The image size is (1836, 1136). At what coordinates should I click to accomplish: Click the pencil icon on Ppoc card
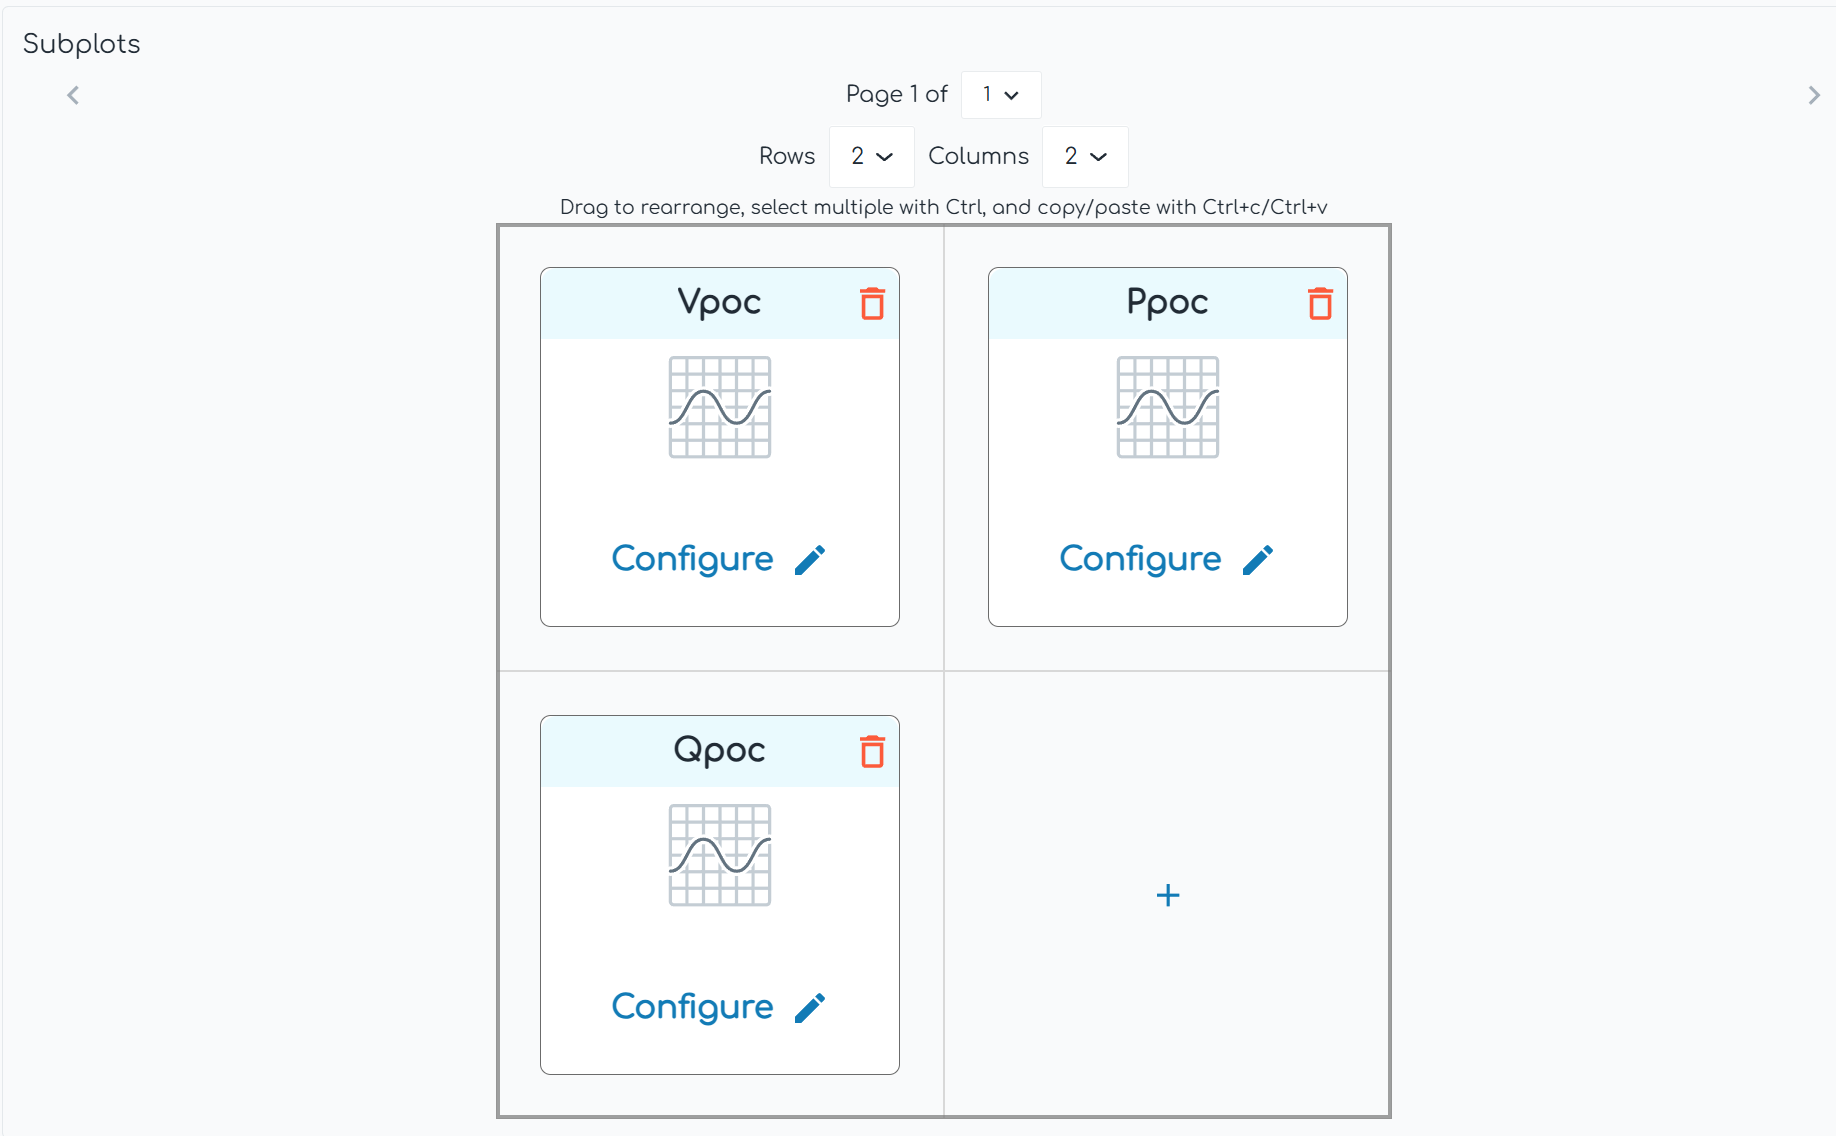(1258, 560)
